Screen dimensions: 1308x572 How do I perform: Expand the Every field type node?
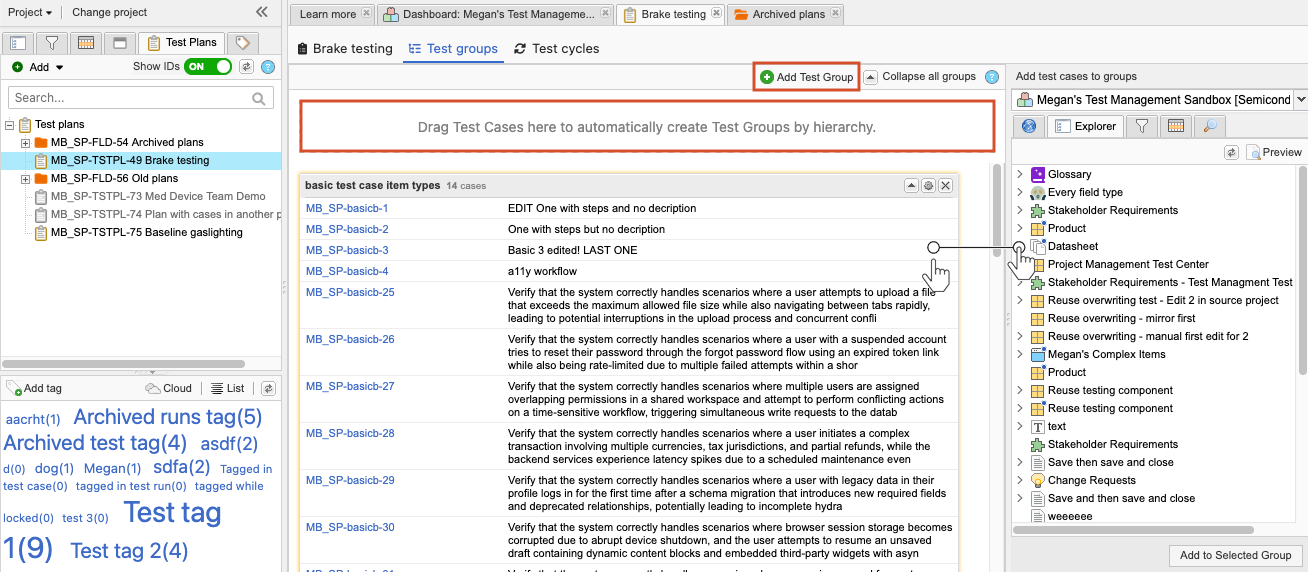click(x=1020, y=192)
